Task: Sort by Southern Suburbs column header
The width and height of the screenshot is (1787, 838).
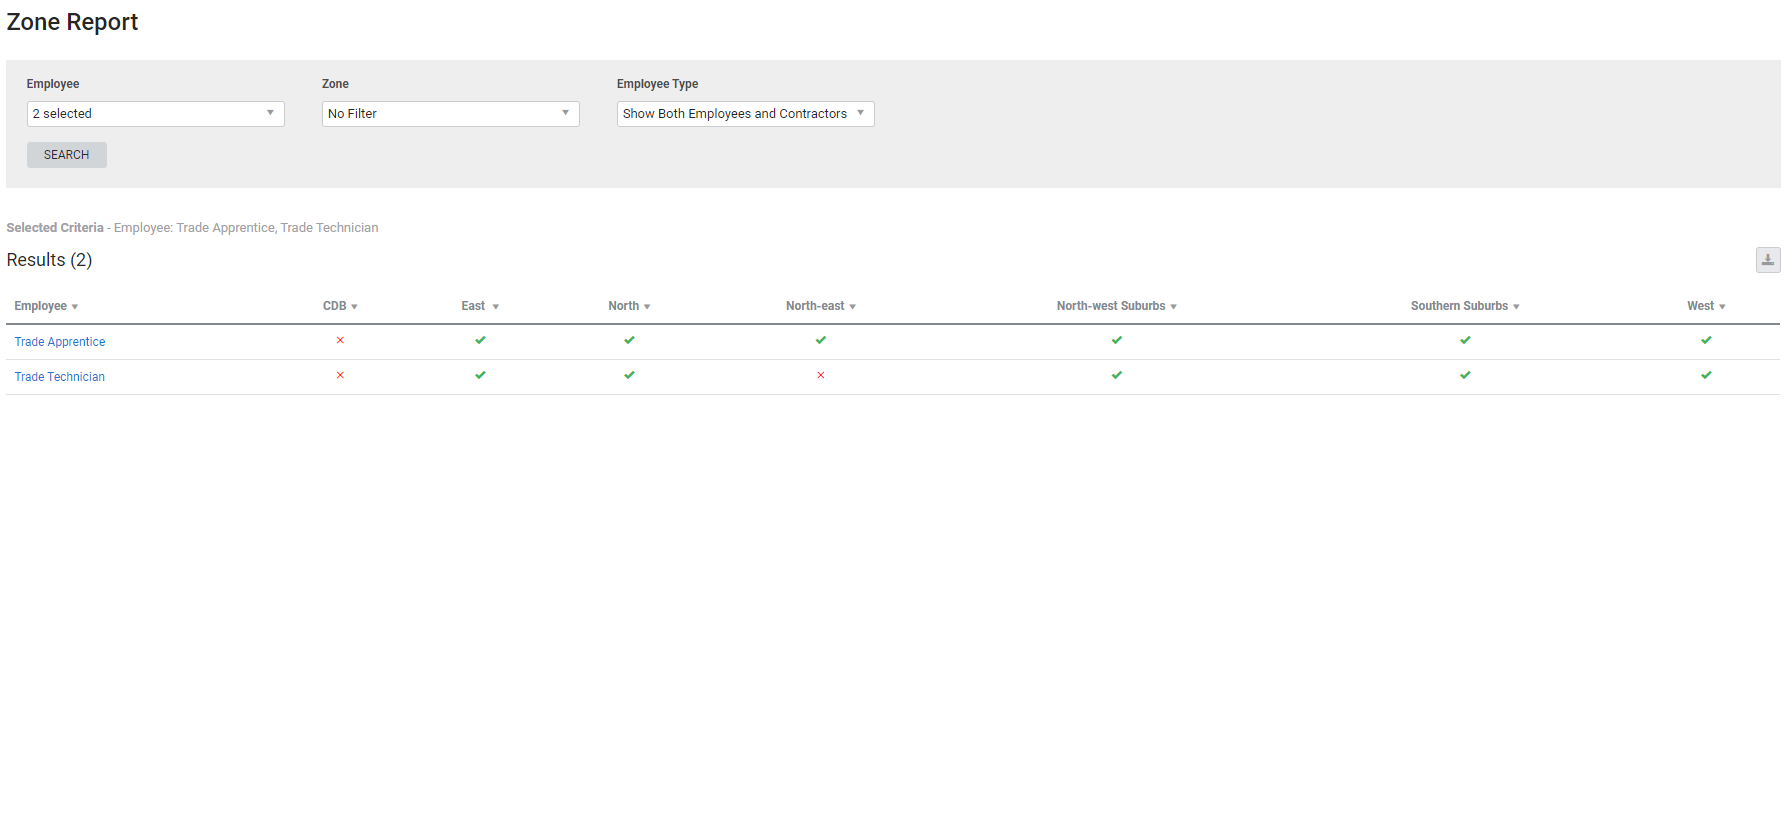Action: [x=1464, y=306]
